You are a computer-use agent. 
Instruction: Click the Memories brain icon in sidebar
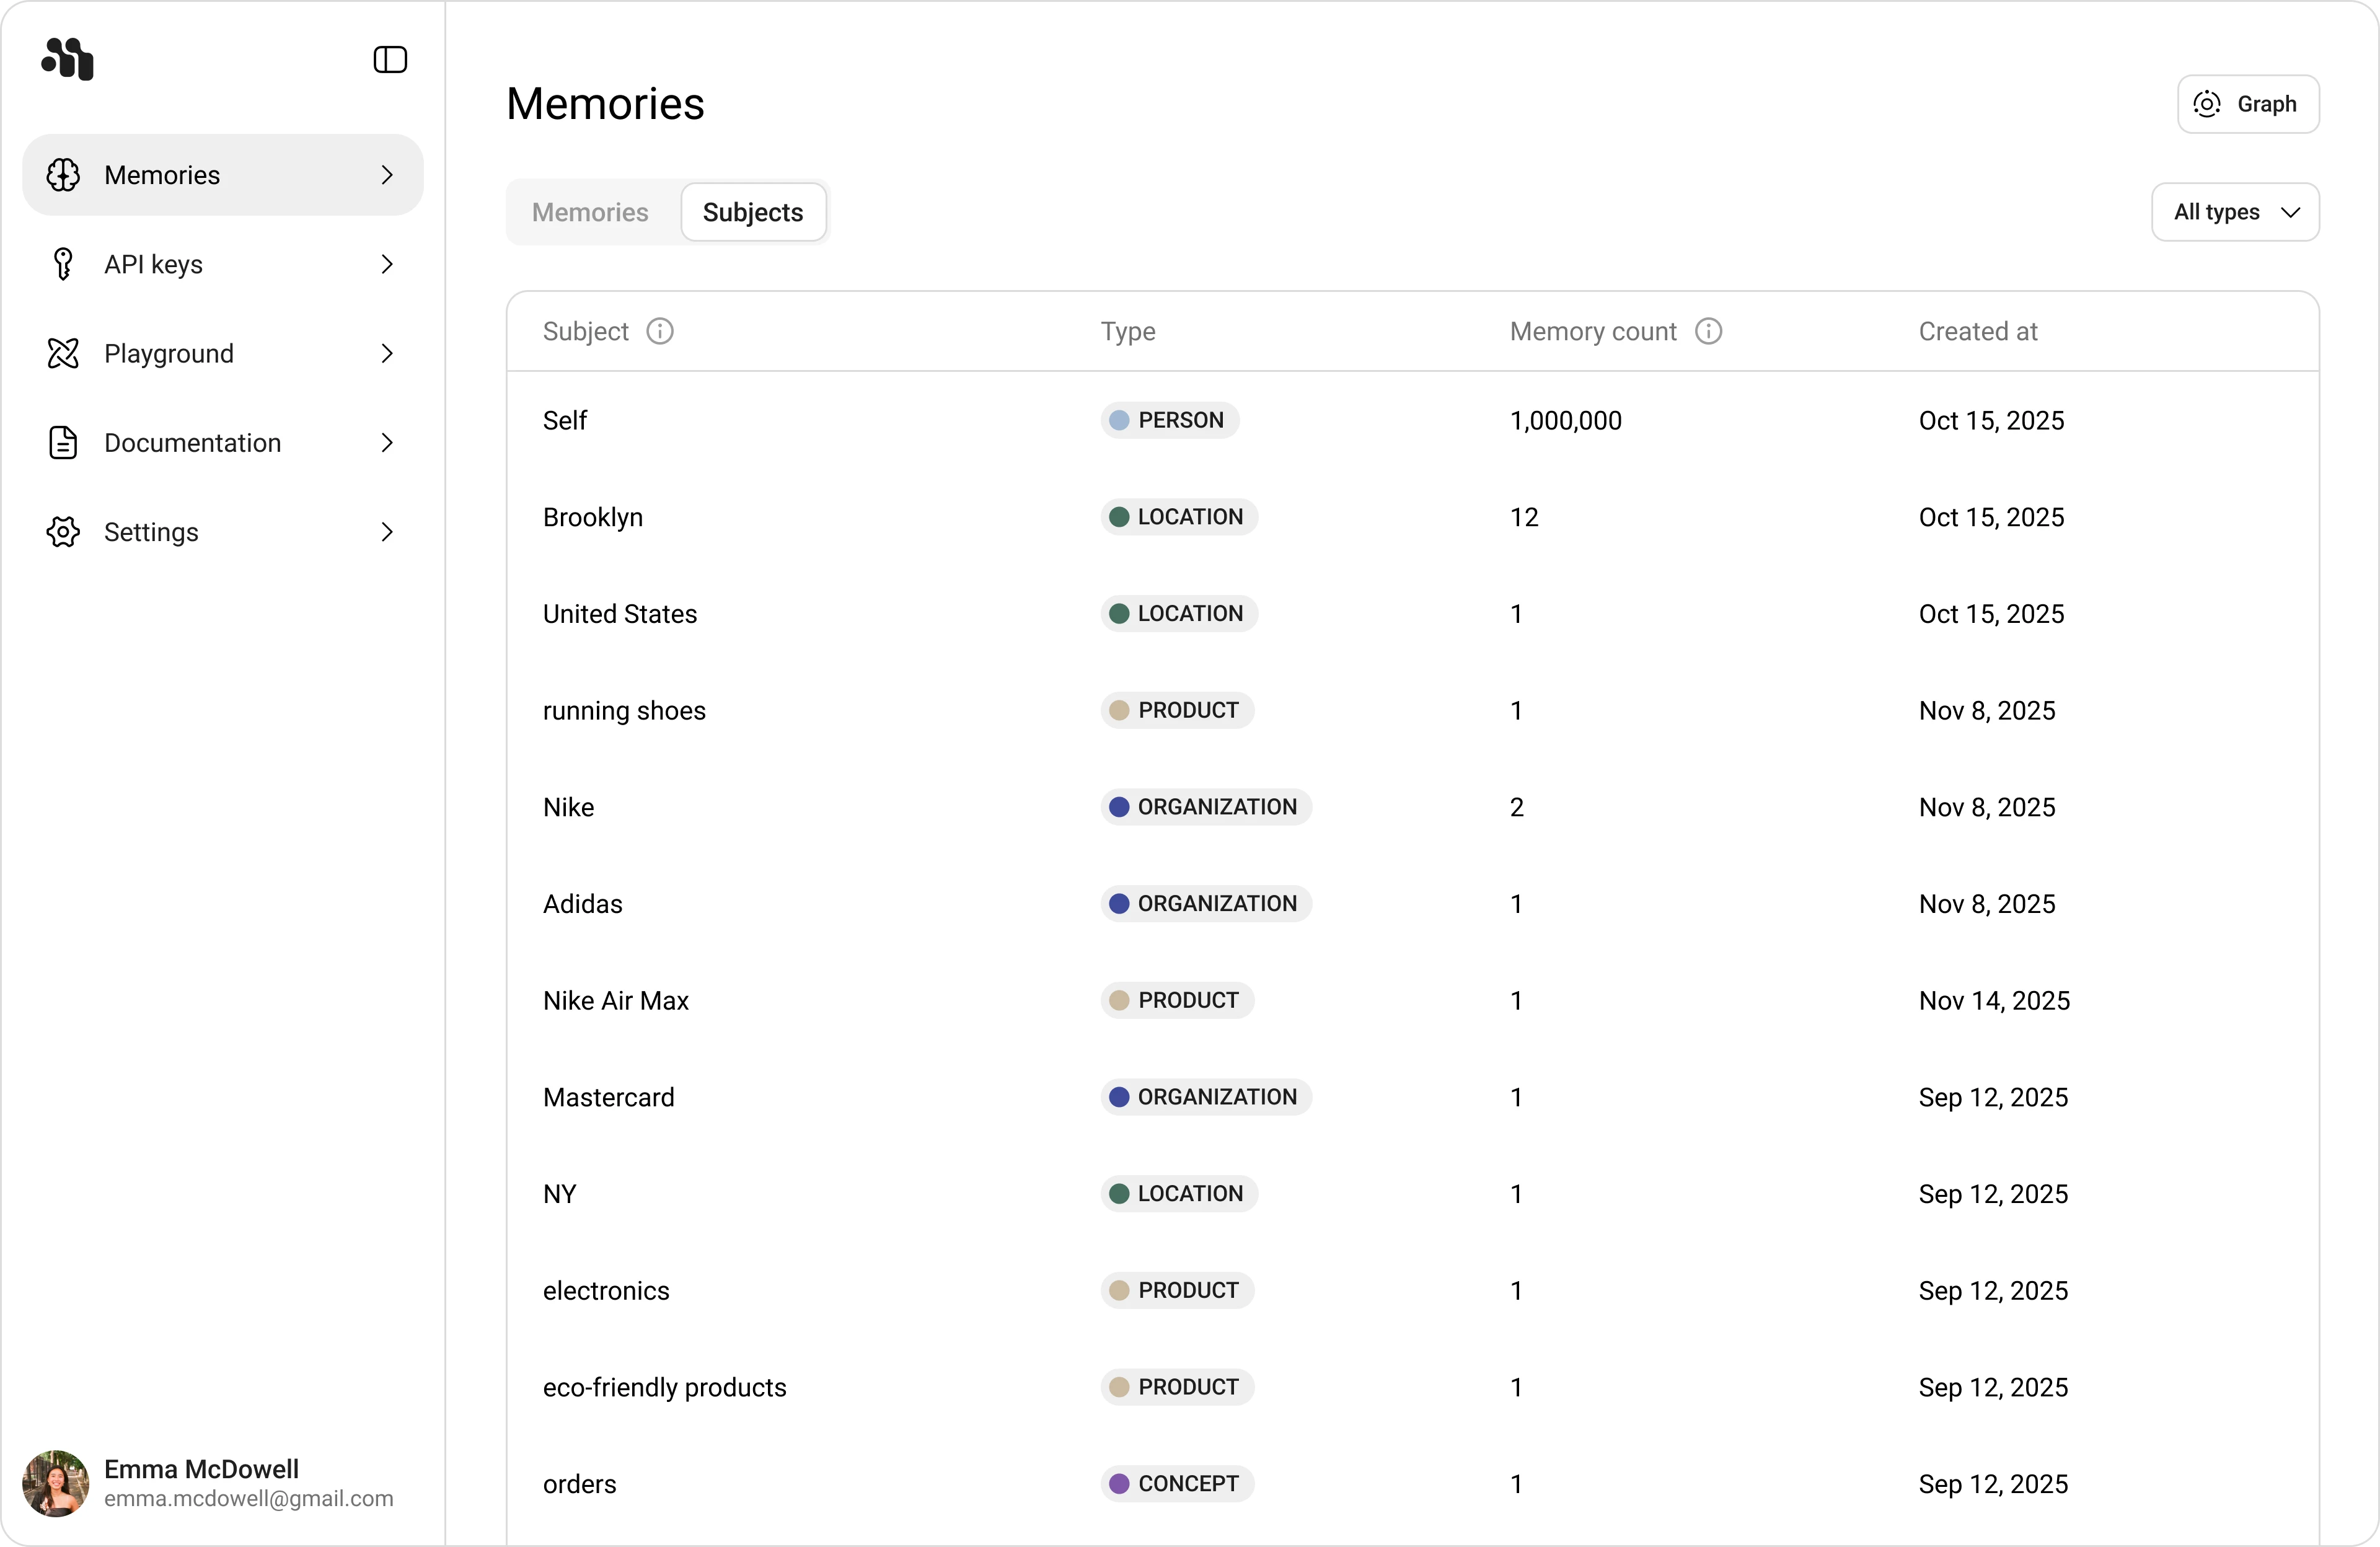point(63,175)
